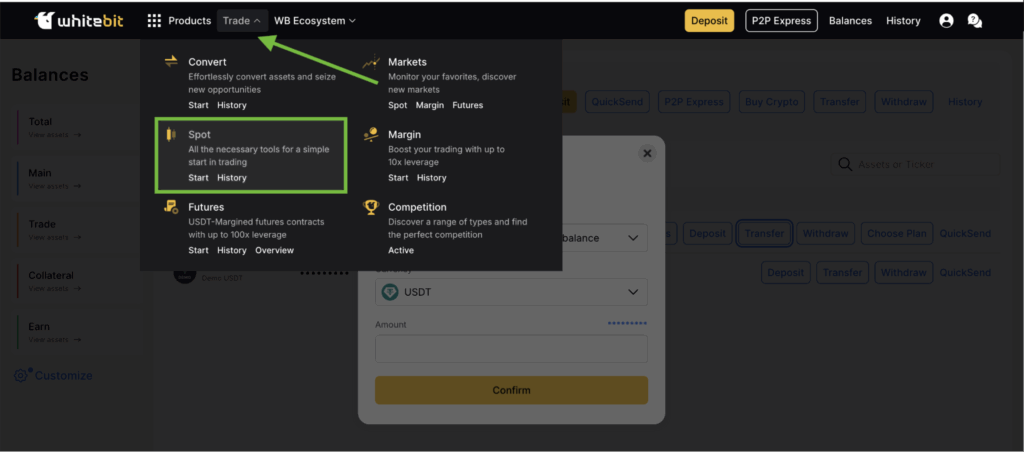Click the Convert arrows icon
This screenshot has width=1024, height=452.
171,61
